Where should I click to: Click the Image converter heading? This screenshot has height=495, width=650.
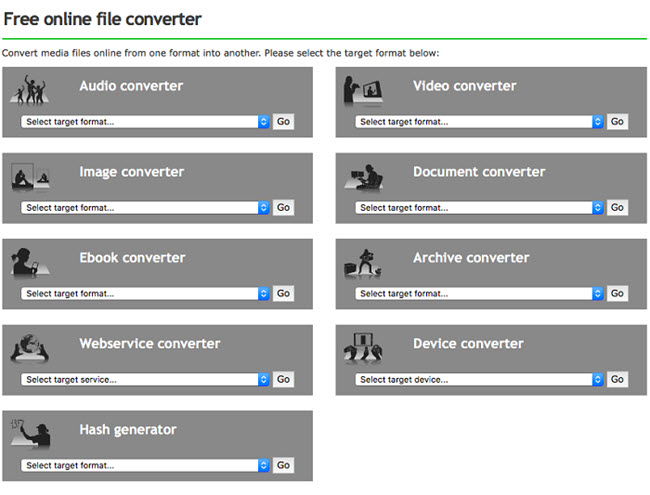tap(132, 172)
